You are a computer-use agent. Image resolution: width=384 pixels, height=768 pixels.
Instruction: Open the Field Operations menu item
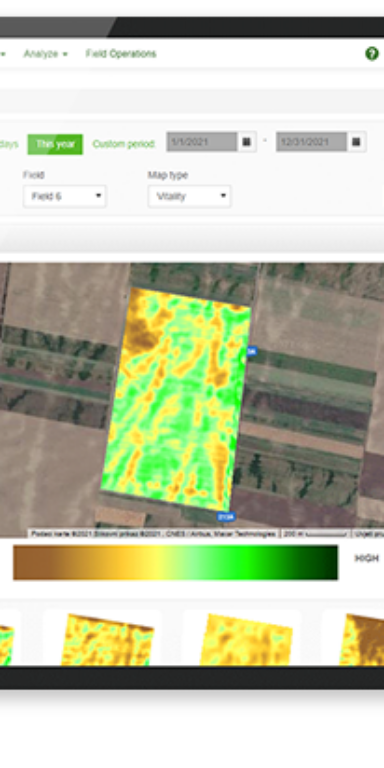(121, 54)
